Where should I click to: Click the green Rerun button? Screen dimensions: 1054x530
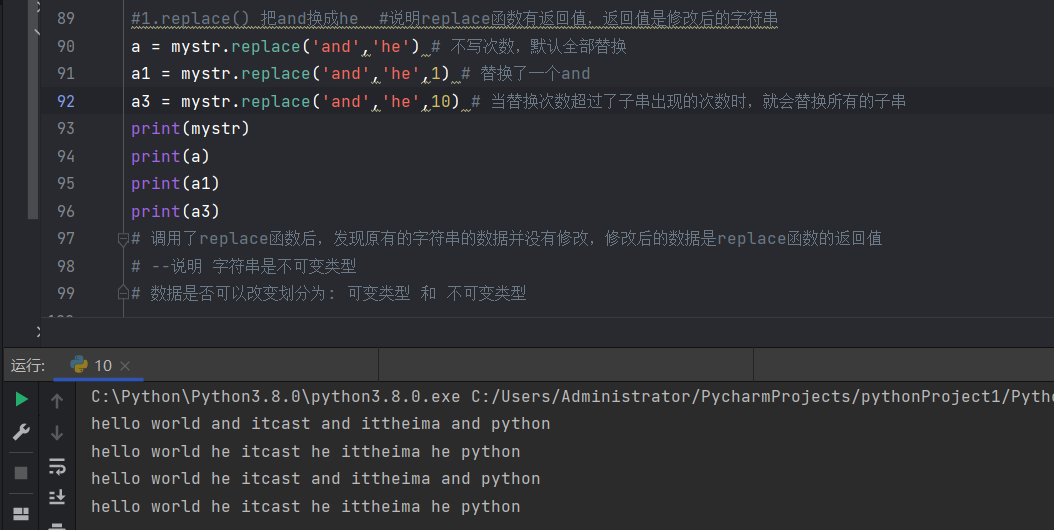pos(21,400)
